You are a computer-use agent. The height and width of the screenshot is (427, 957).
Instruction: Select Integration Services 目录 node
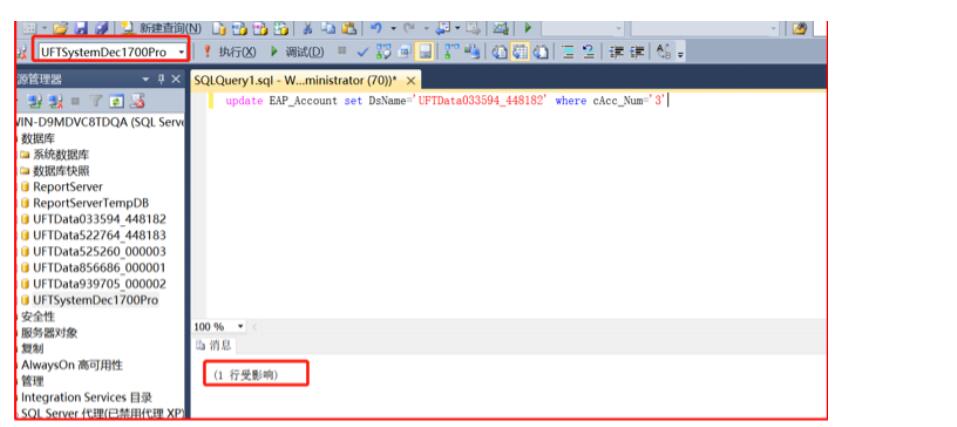point(87,398)
